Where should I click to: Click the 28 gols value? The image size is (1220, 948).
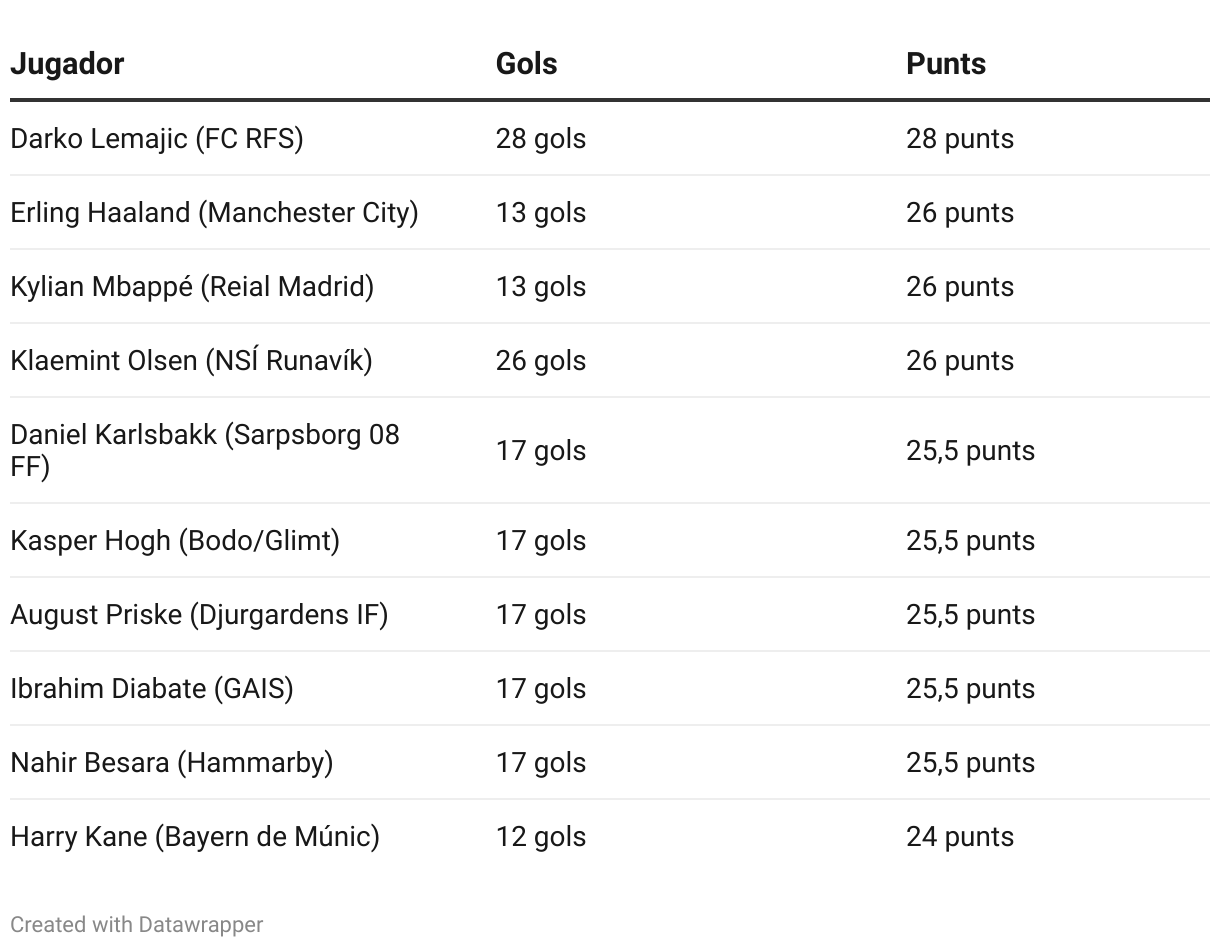tap(541, 139)
